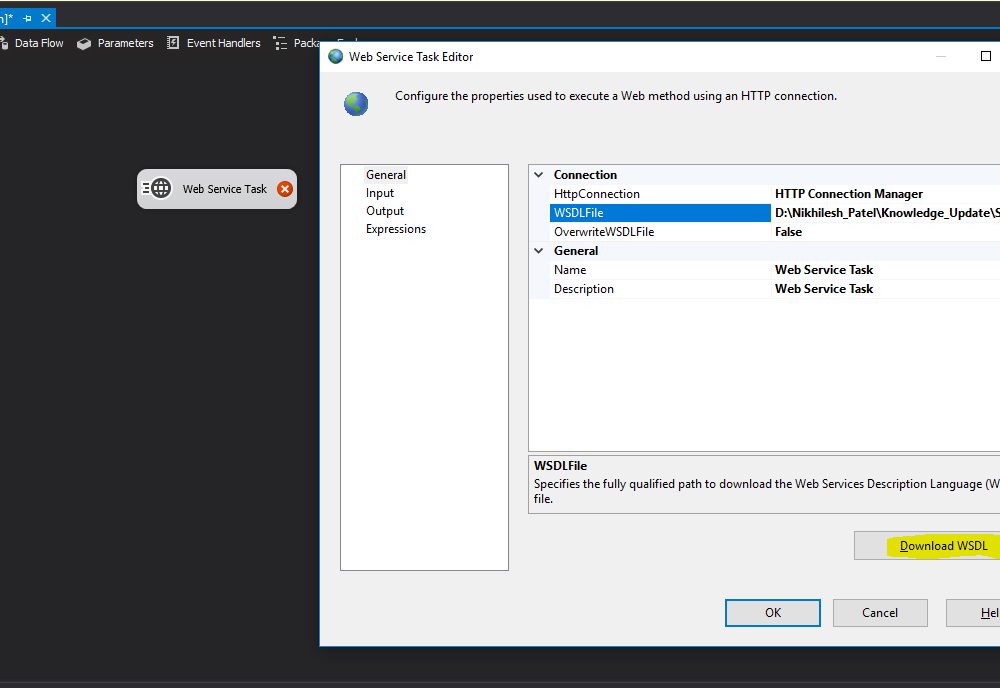Click the red error icon on Web Service Task
Screen dimensions: 1000x688
click(x=285, y=189)
